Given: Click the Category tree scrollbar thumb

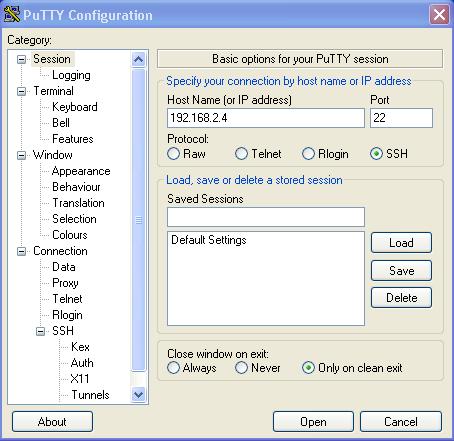Looking at the screenshot, I should pos(138,220).
